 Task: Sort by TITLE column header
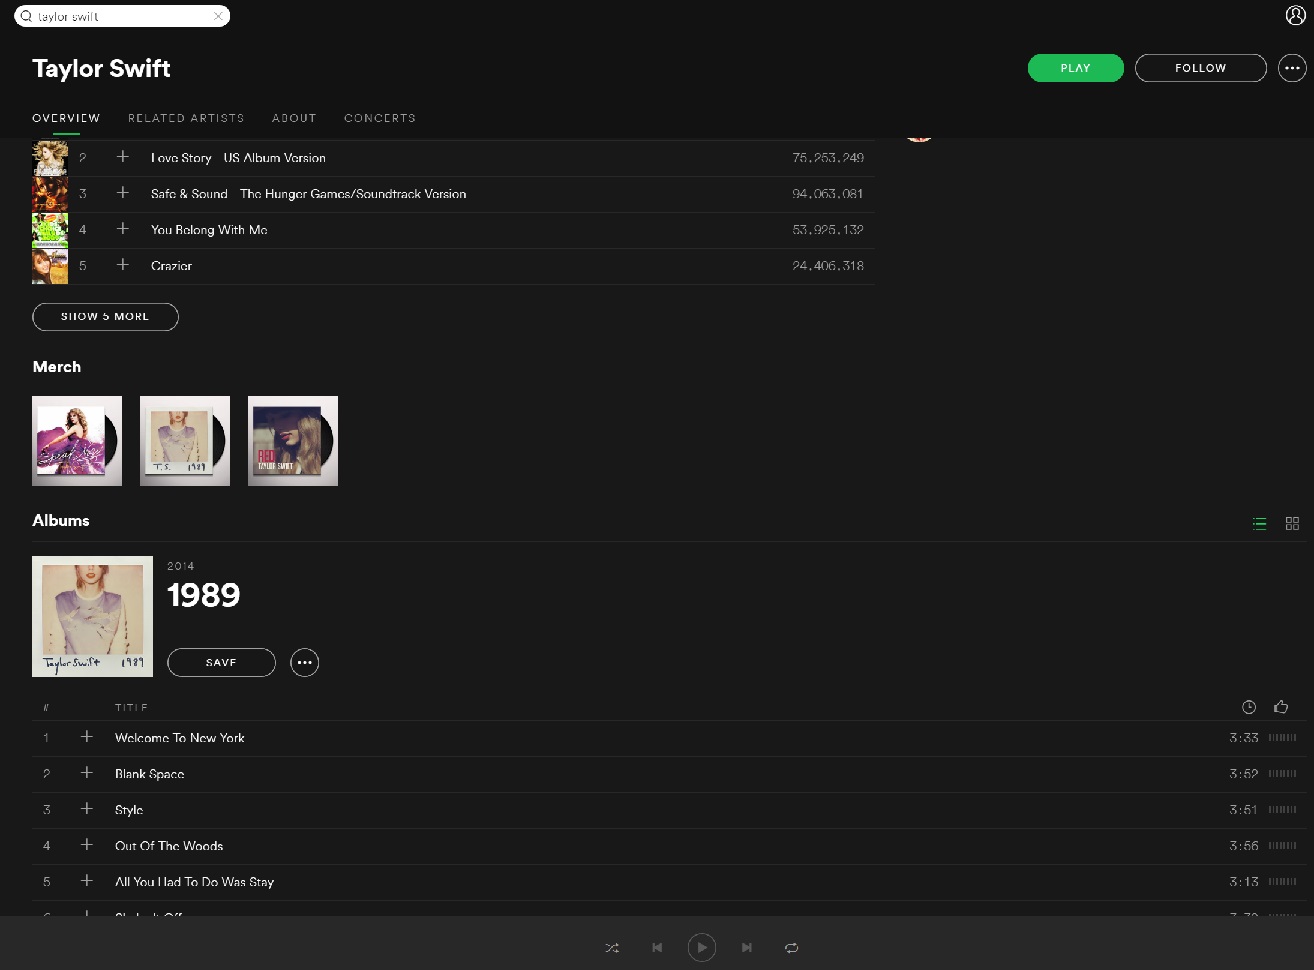[x=131, y=707]
